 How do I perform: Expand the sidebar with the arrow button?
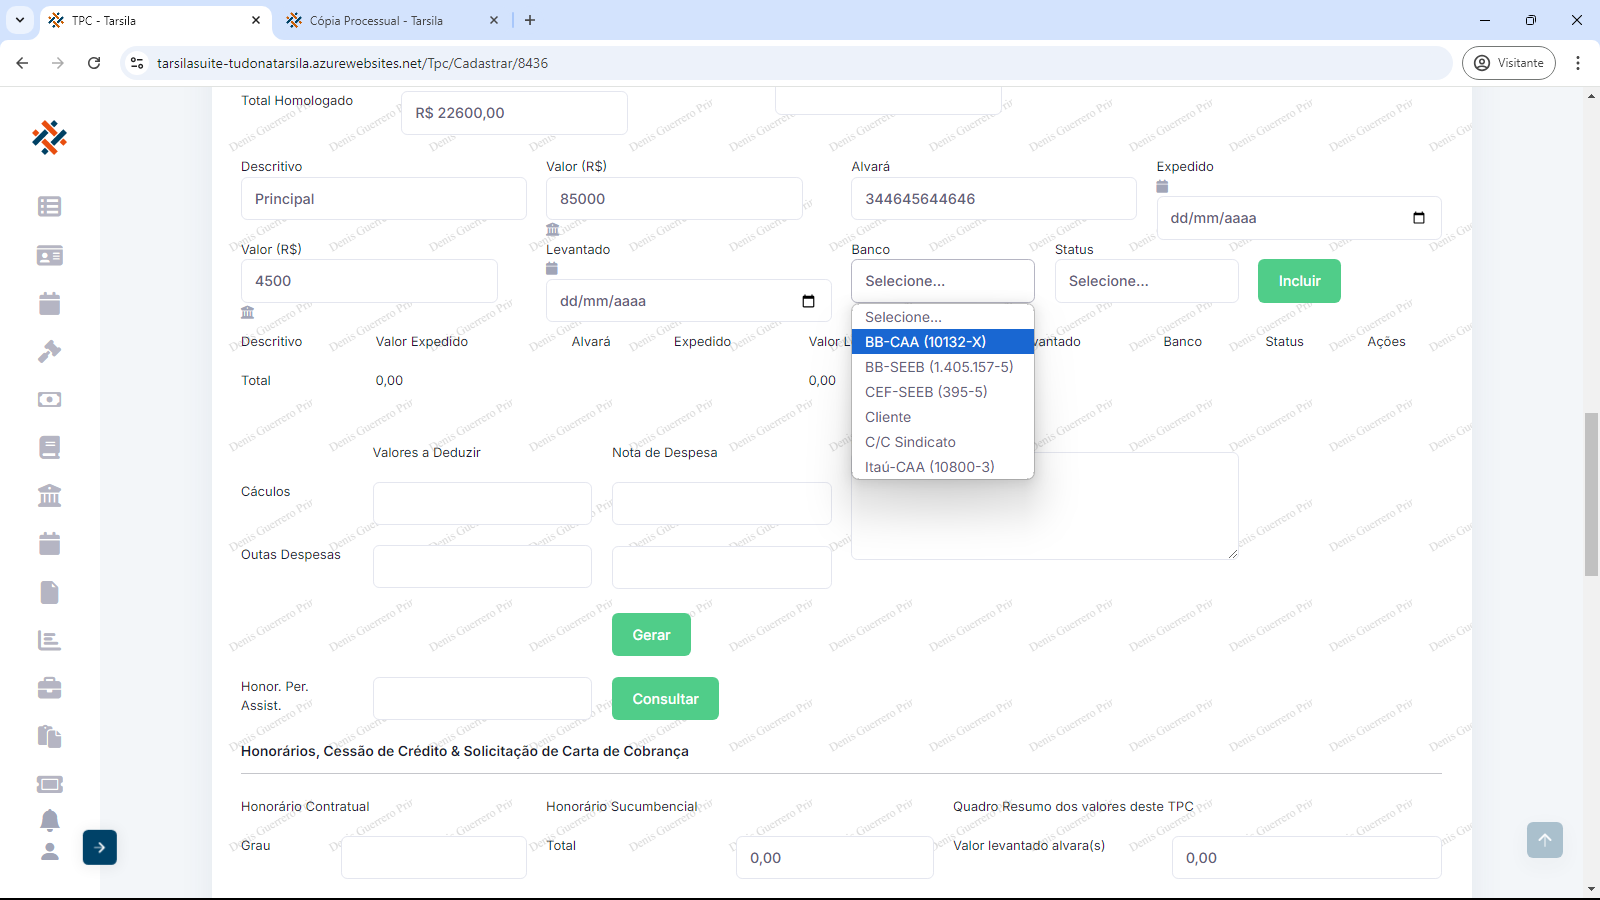(100, 847)
